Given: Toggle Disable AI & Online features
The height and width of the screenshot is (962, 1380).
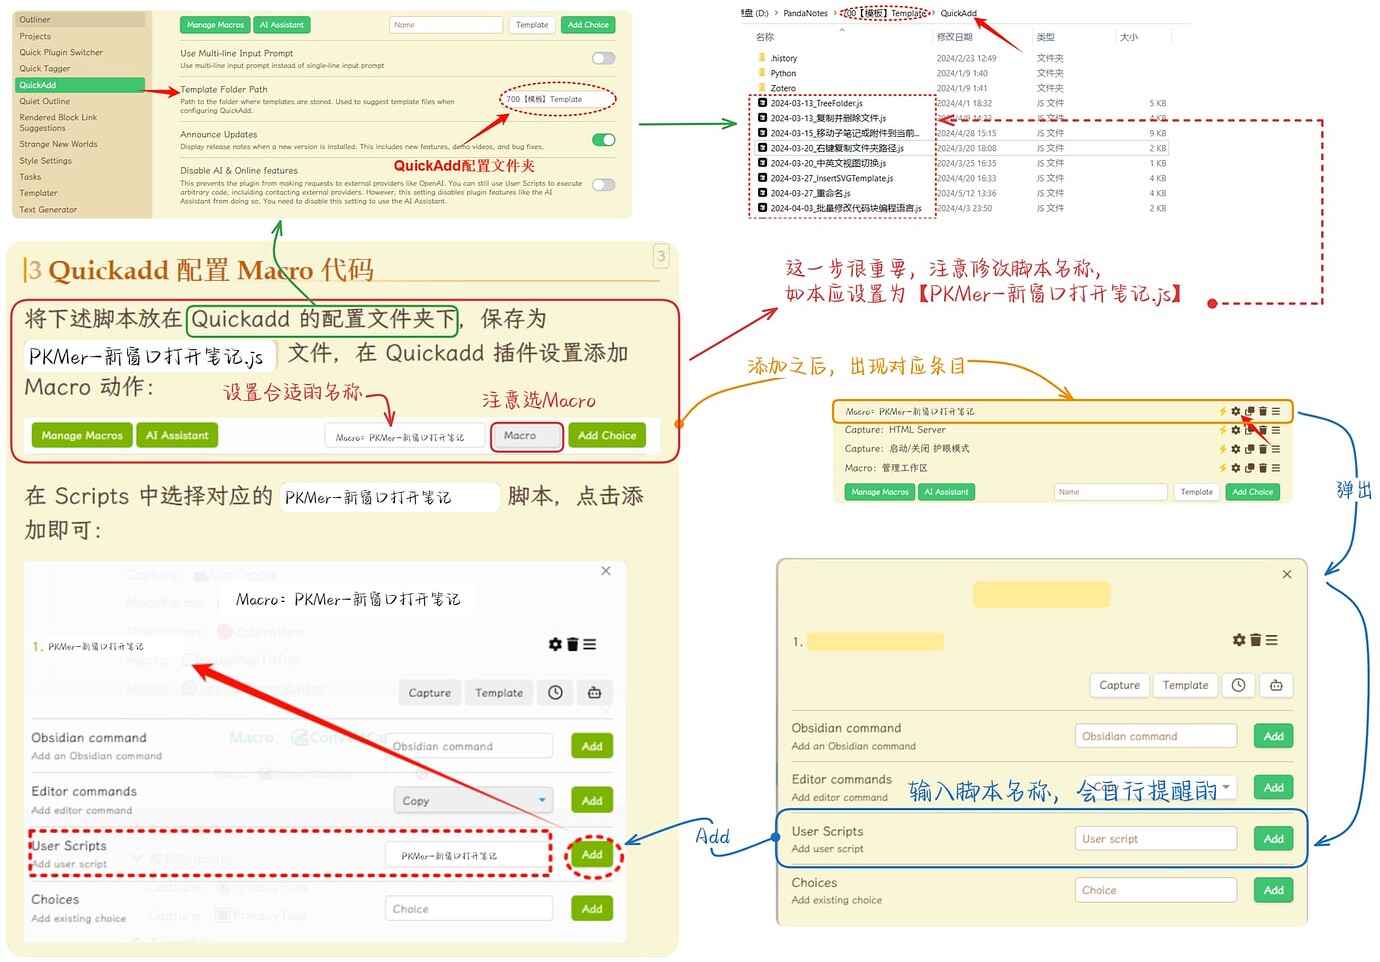Looking at the screenshot, I should coord(603,185).
